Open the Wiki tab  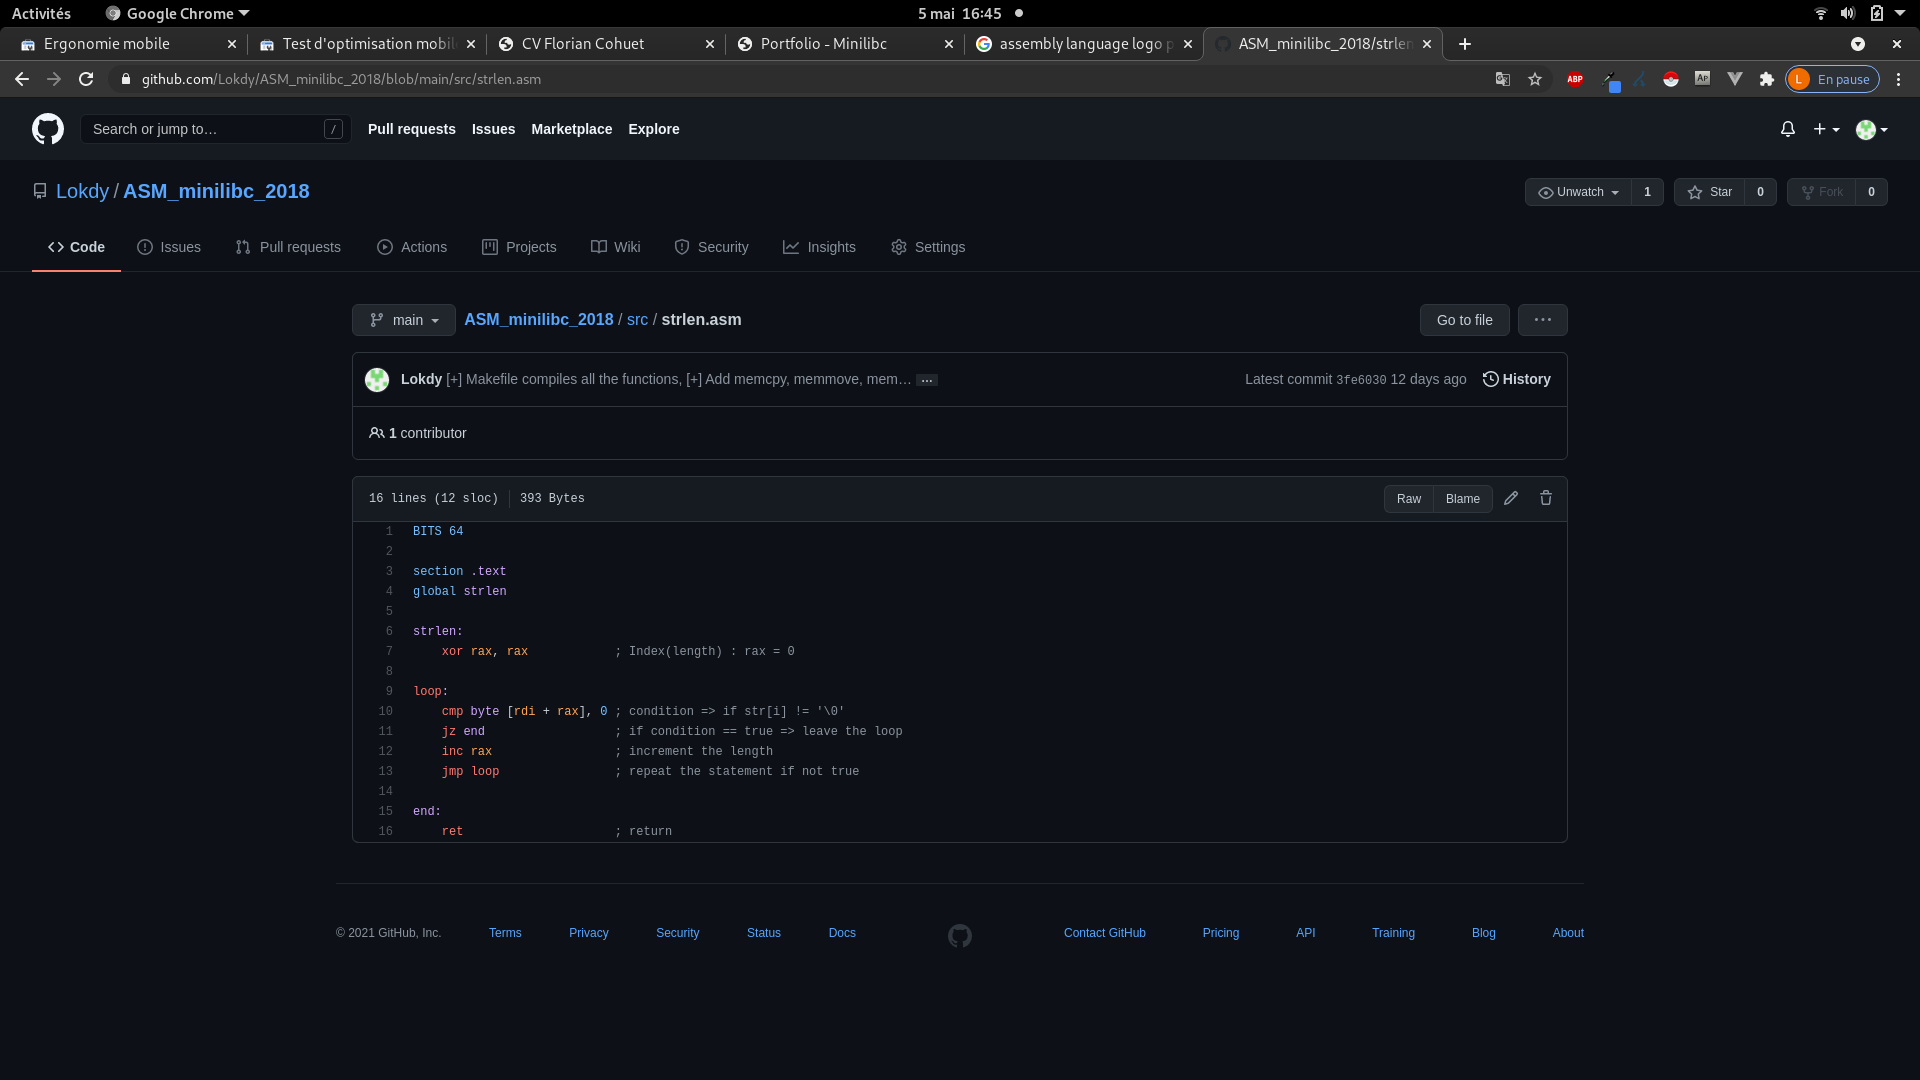[x=616, y=247]
